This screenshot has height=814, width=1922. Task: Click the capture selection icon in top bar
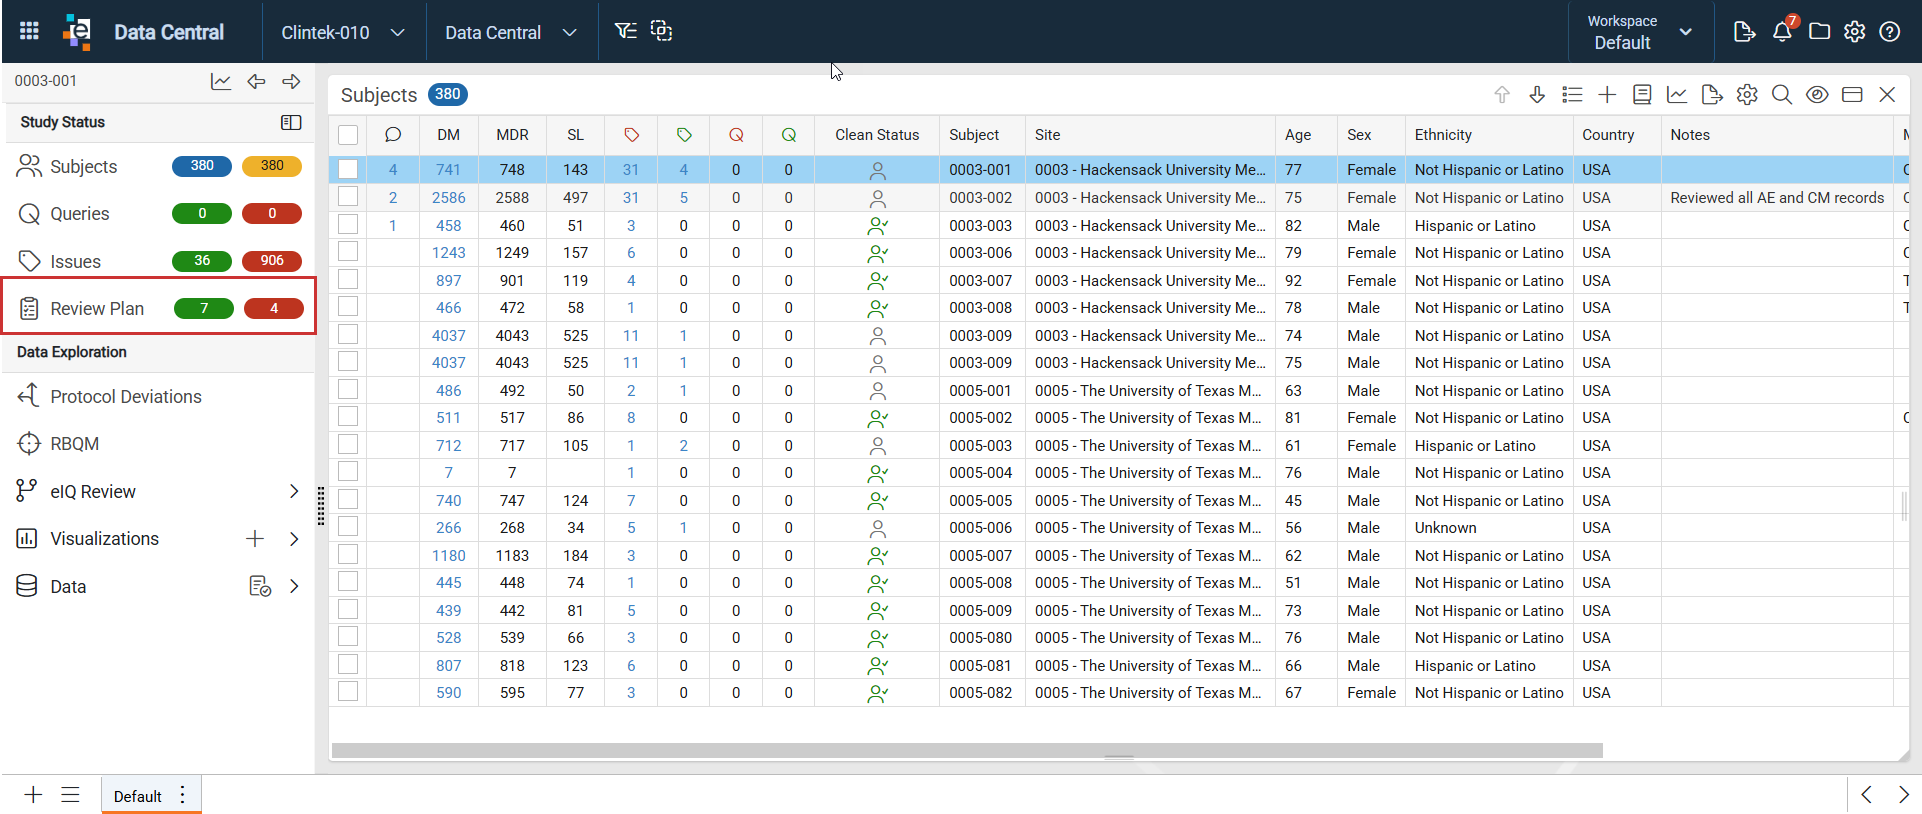point(661,31)
